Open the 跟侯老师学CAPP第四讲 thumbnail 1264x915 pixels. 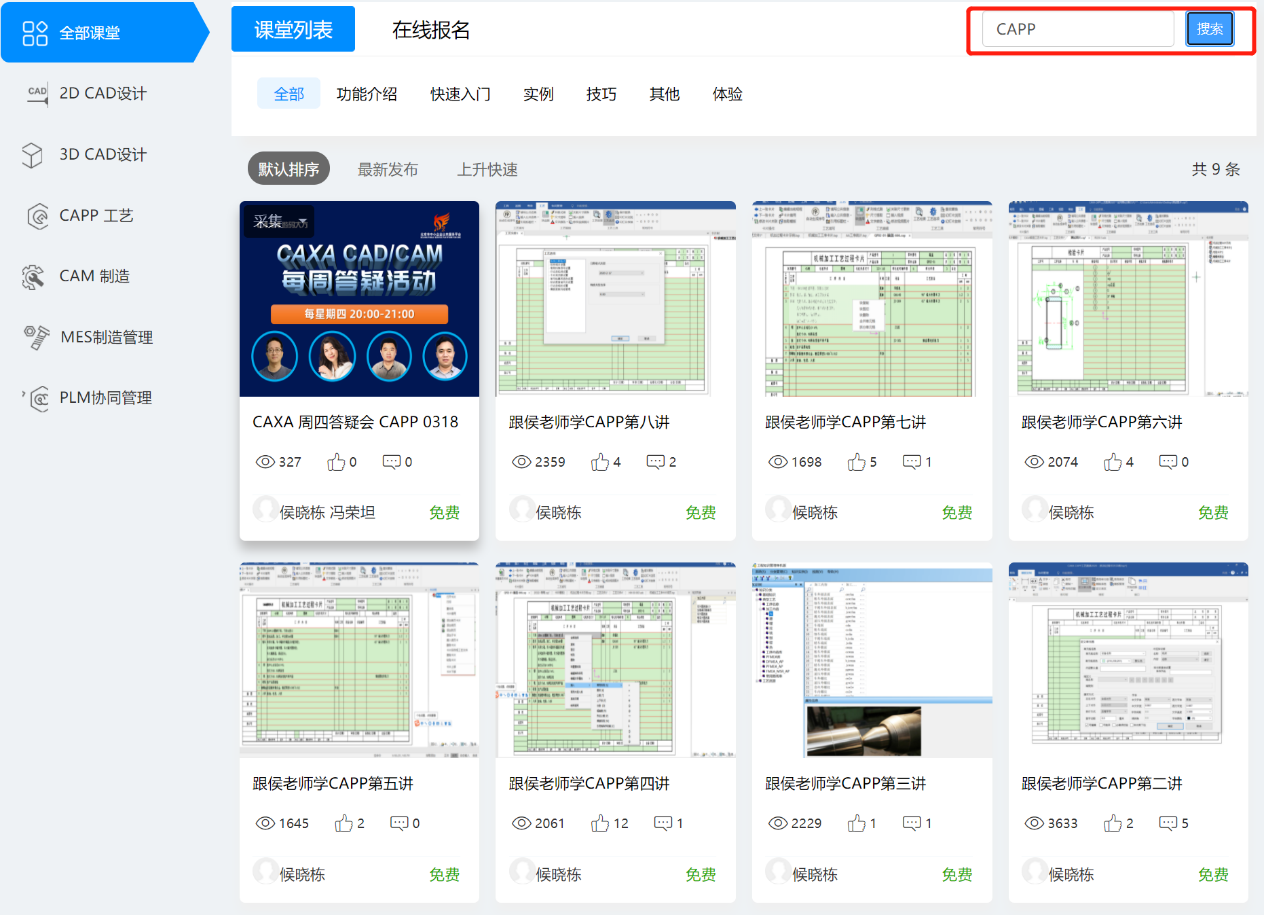pos(616,660)
